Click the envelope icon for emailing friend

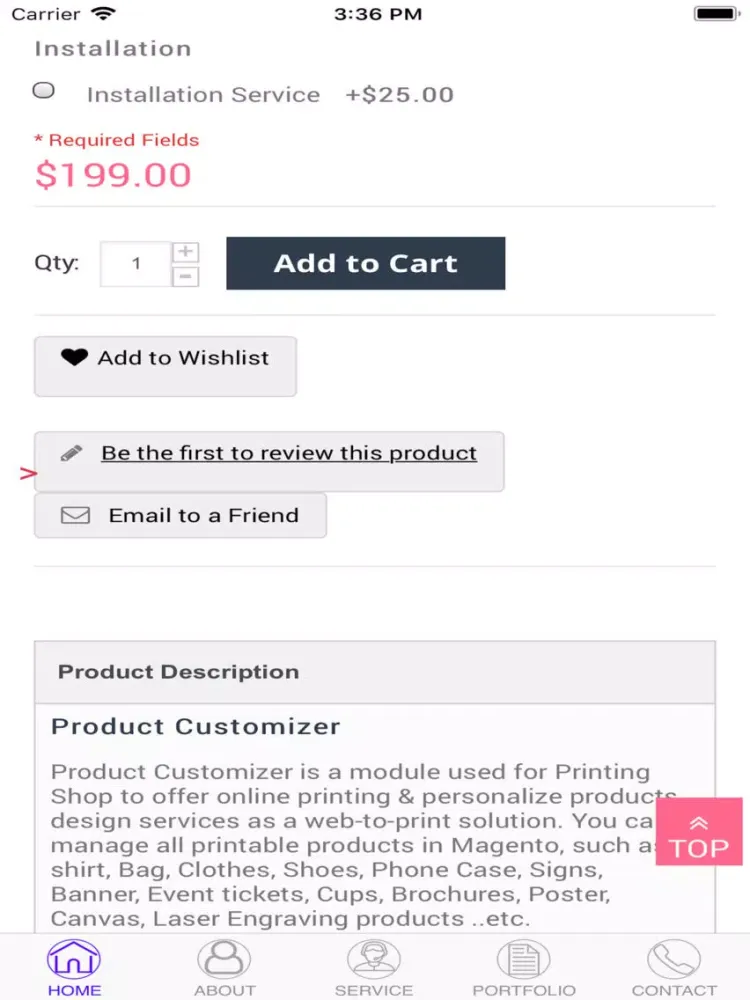pyautogui.click(x=75, y=516)
